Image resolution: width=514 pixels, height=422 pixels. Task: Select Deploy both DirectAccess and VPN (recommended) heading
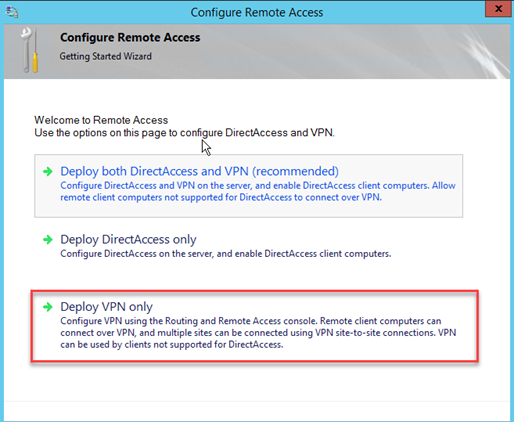199,171
